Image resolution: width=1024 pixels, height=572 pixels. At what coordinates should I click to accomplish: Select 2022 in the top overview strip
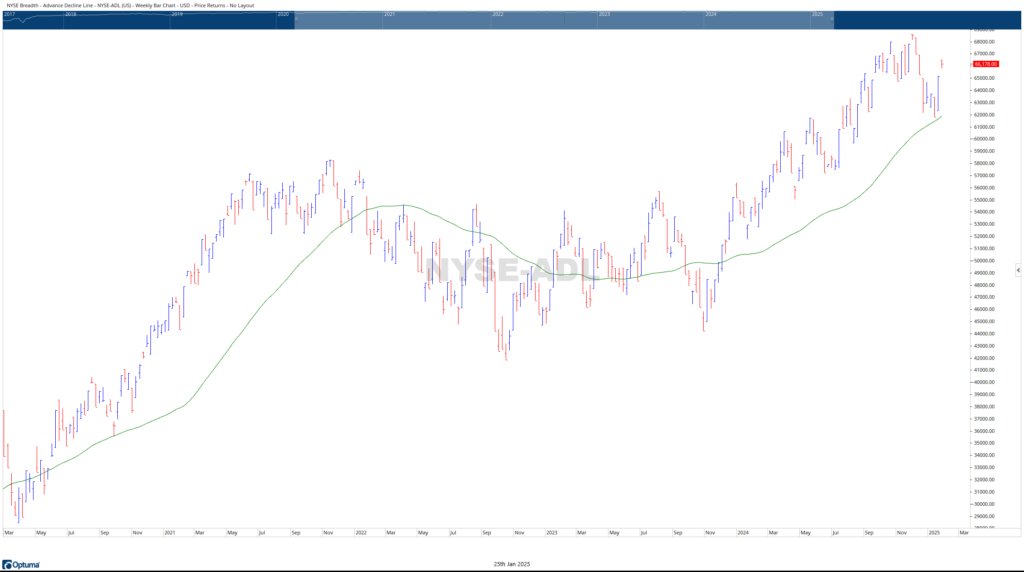click(497, 15)
